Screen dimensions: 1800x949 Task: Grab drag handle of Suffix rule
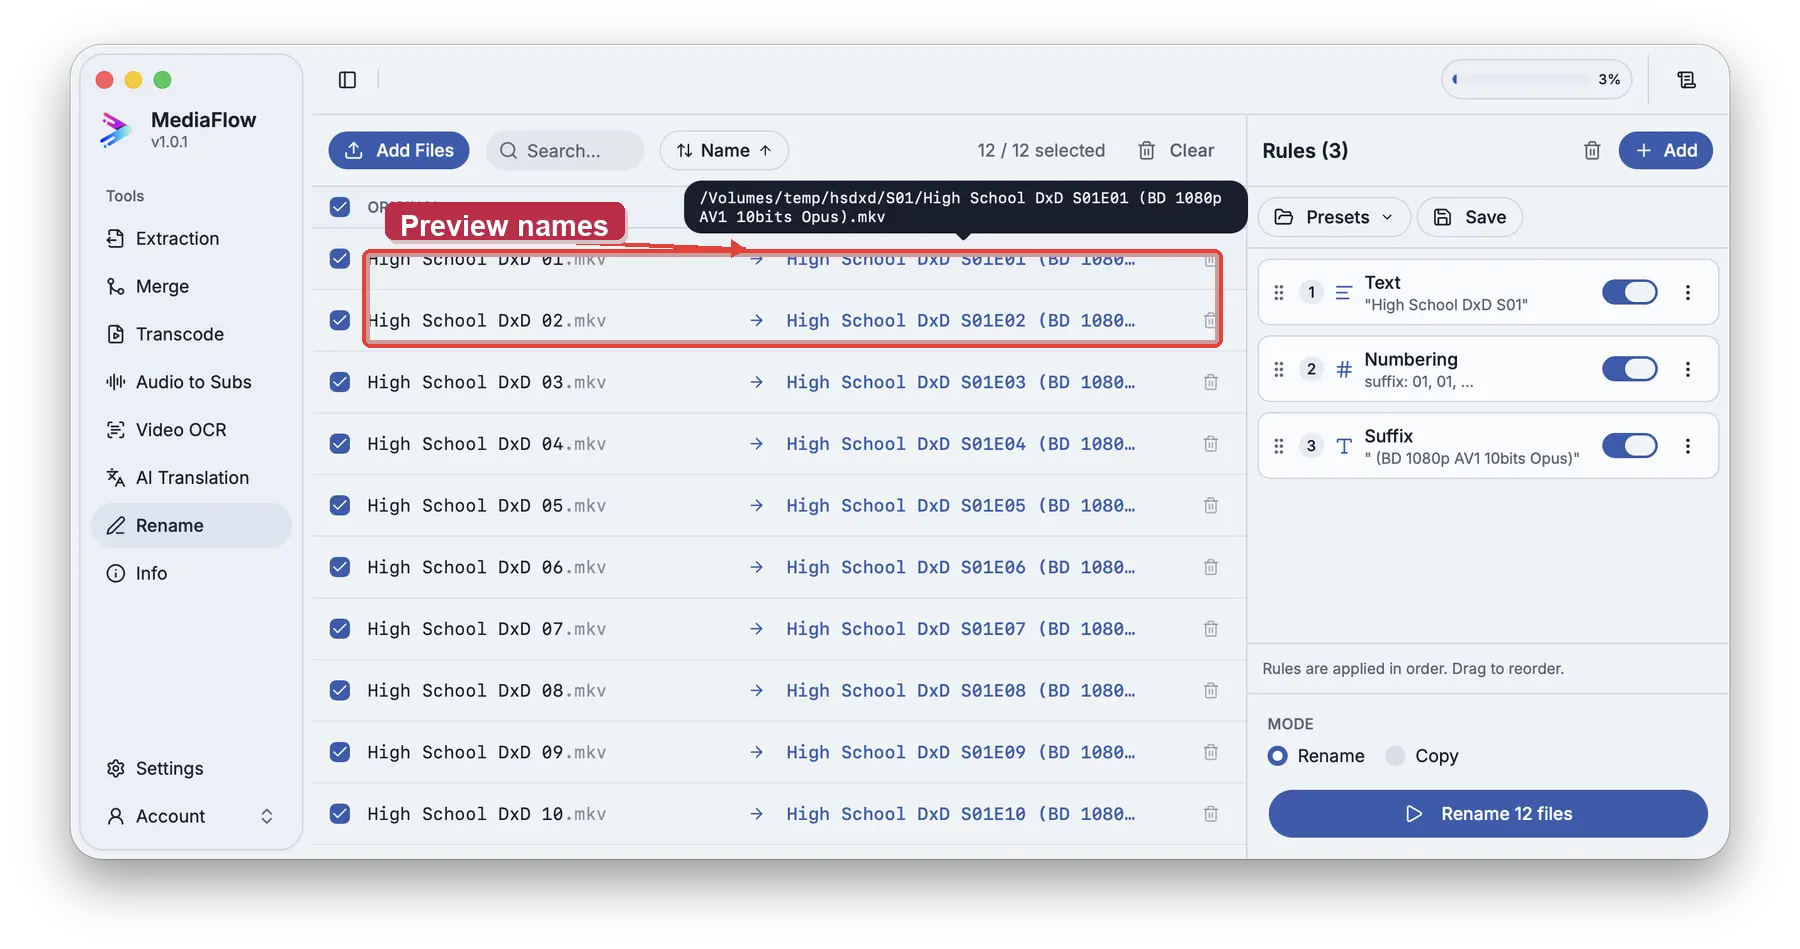point(1279,446)
